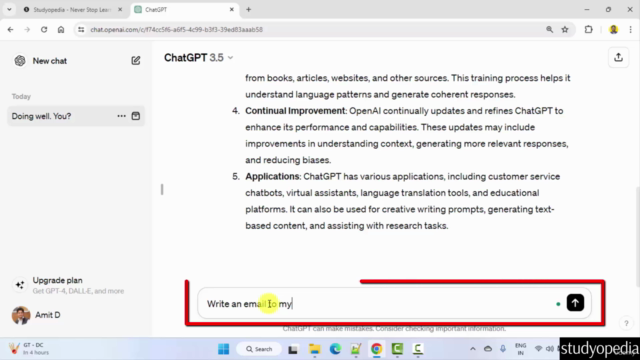The image size is (640, 360).
Task: Close the ChatGPT tab
Action: pyautogui.click(x=231, y=9)
